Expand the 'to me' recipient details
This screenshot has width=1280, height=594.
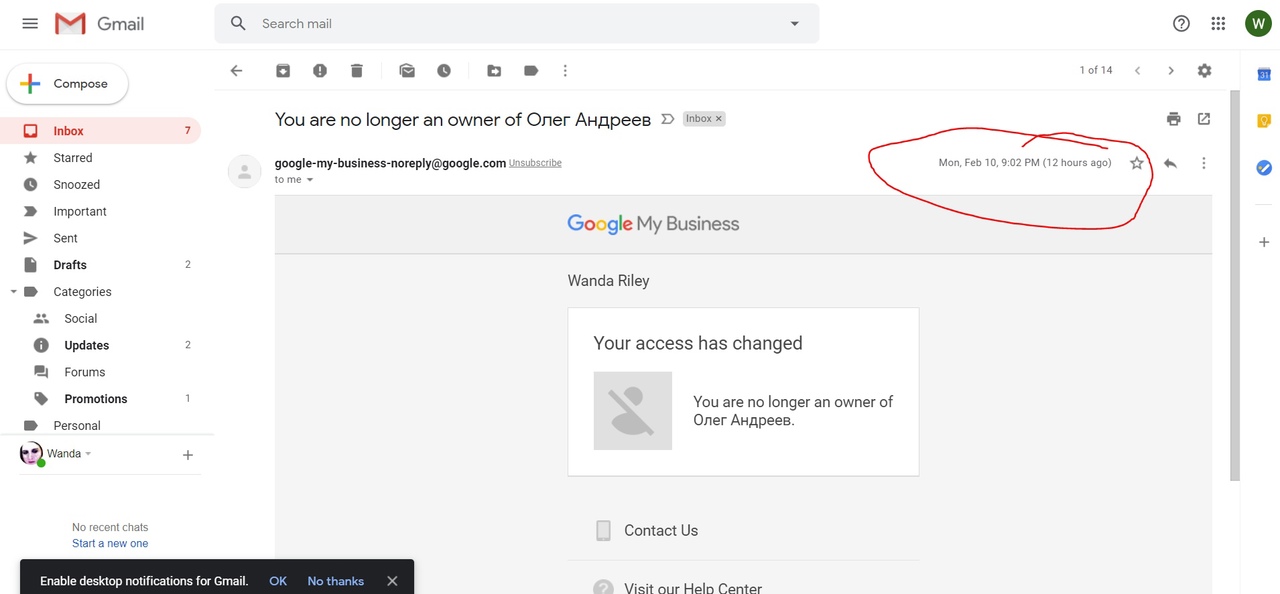[310, 180]
